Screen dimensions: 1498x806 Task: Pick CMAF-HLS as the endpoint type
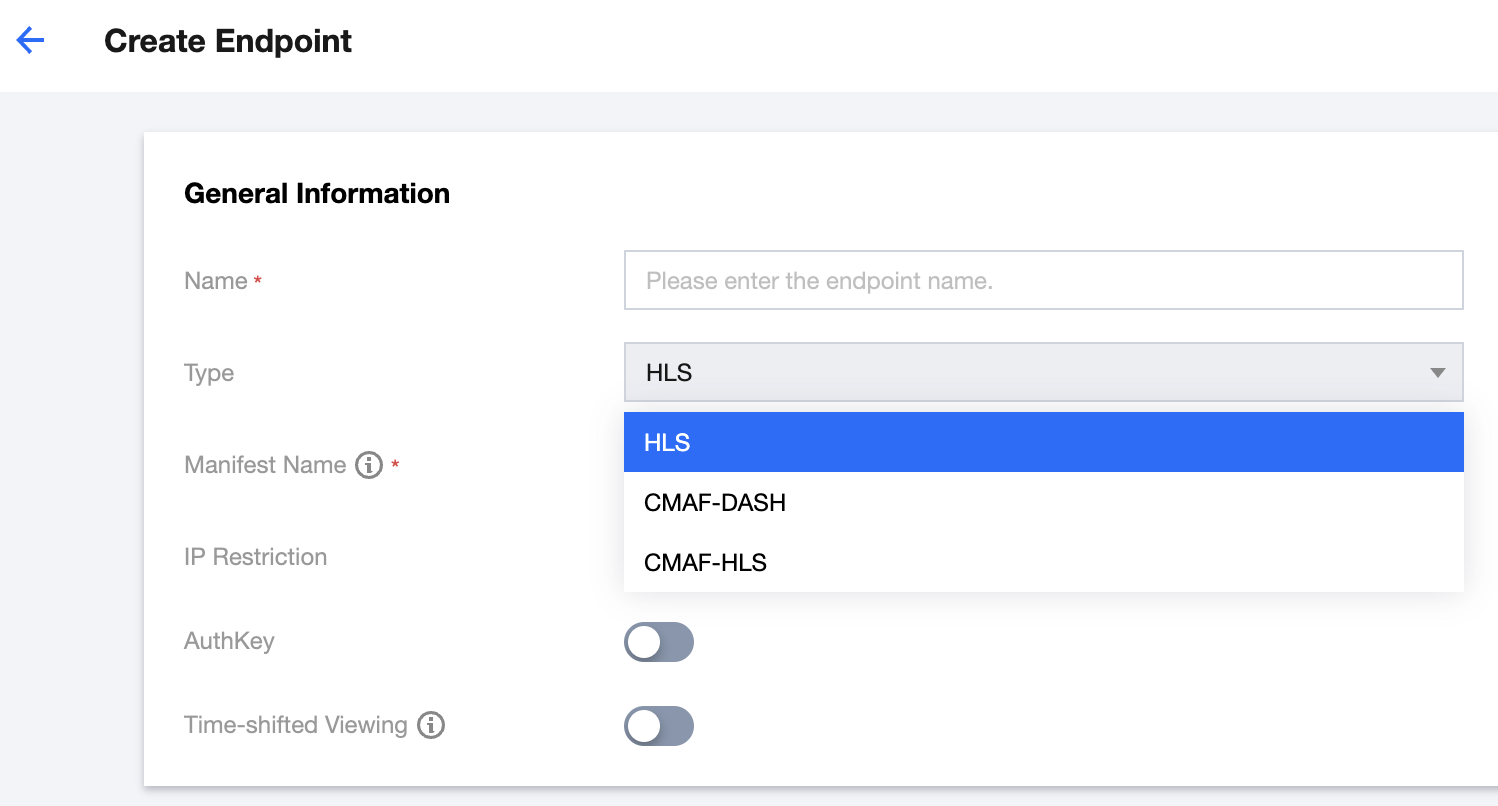click(705, 562)
